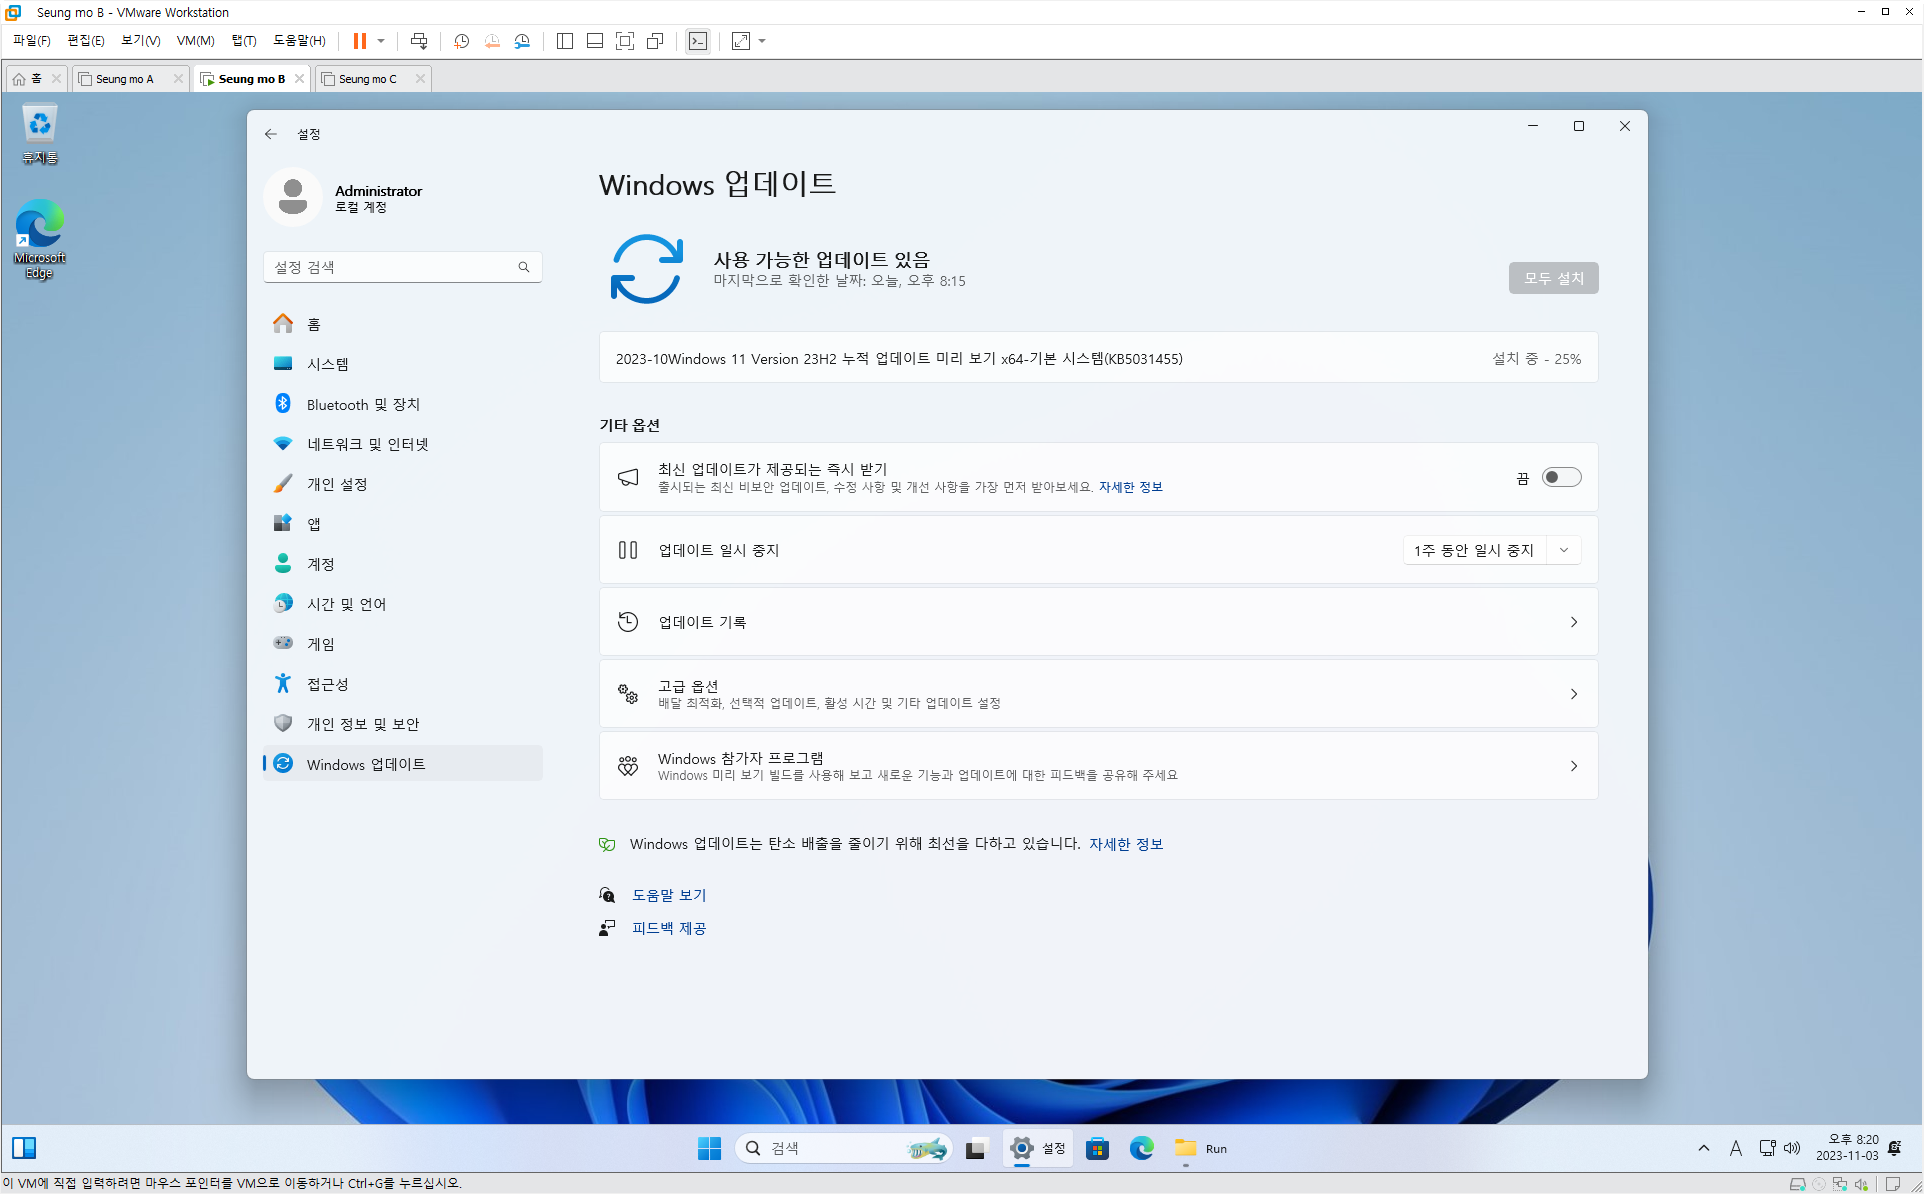Click the take snapshot icon
The height and width of the screenshot is (1194, 1924).
[x=461, y=41]
